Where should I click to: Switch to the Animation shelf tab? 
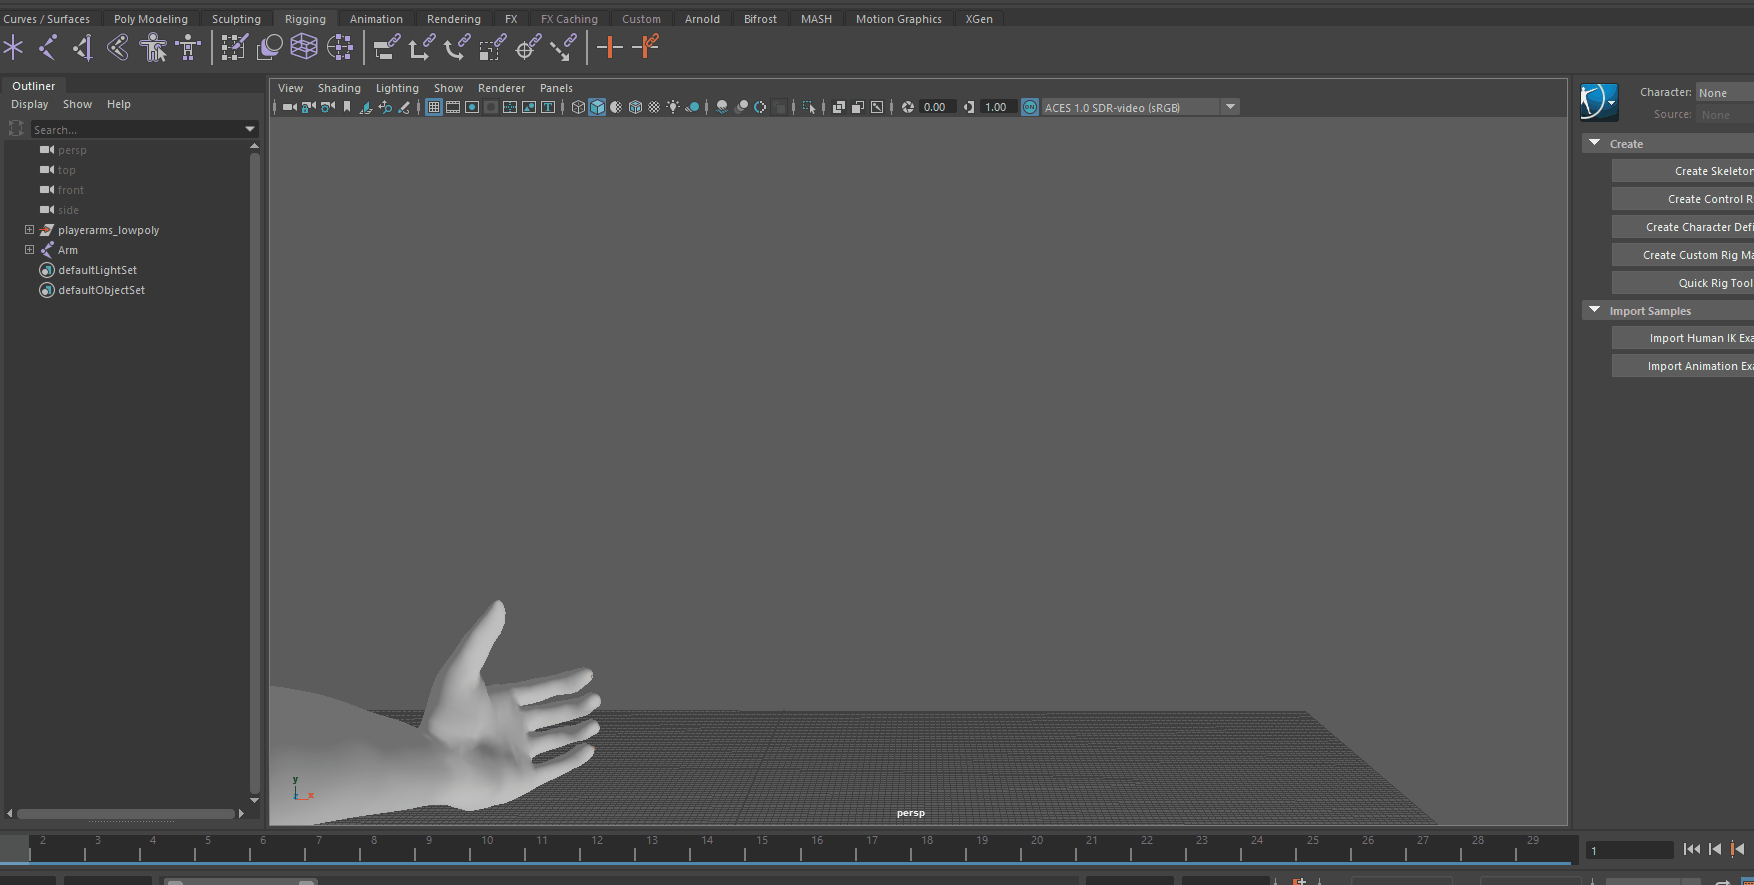coord(376,19)
